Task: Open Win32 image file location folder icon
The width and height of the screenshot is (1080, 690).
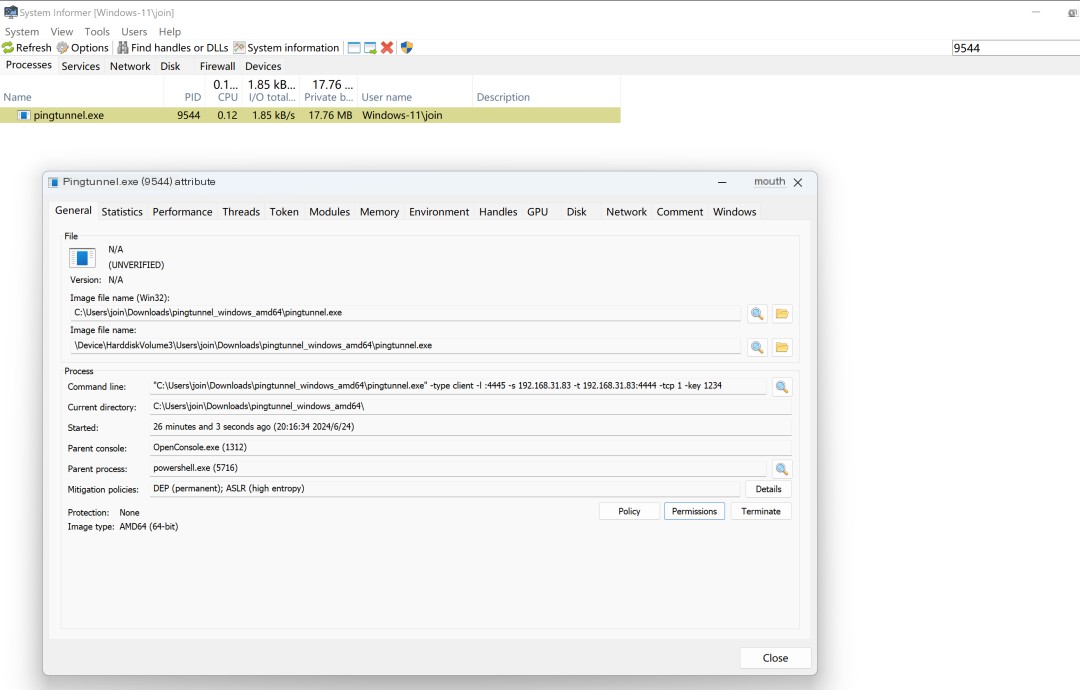Action: [x=782, y=313]
